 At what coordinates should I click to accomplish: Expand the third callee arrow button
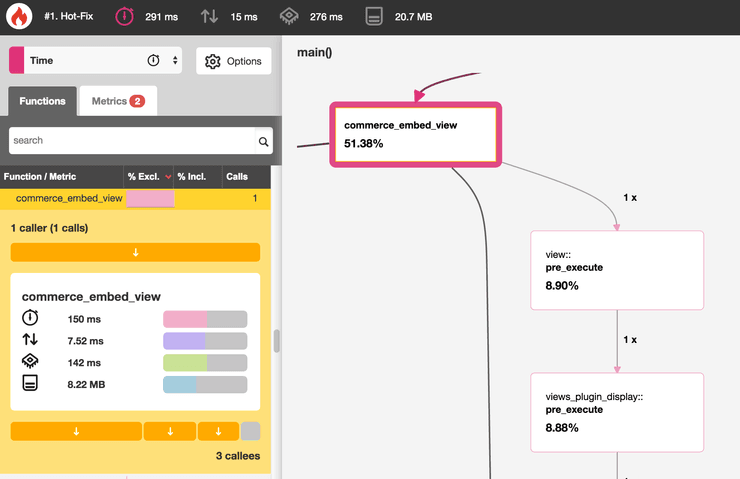[218, 431]
